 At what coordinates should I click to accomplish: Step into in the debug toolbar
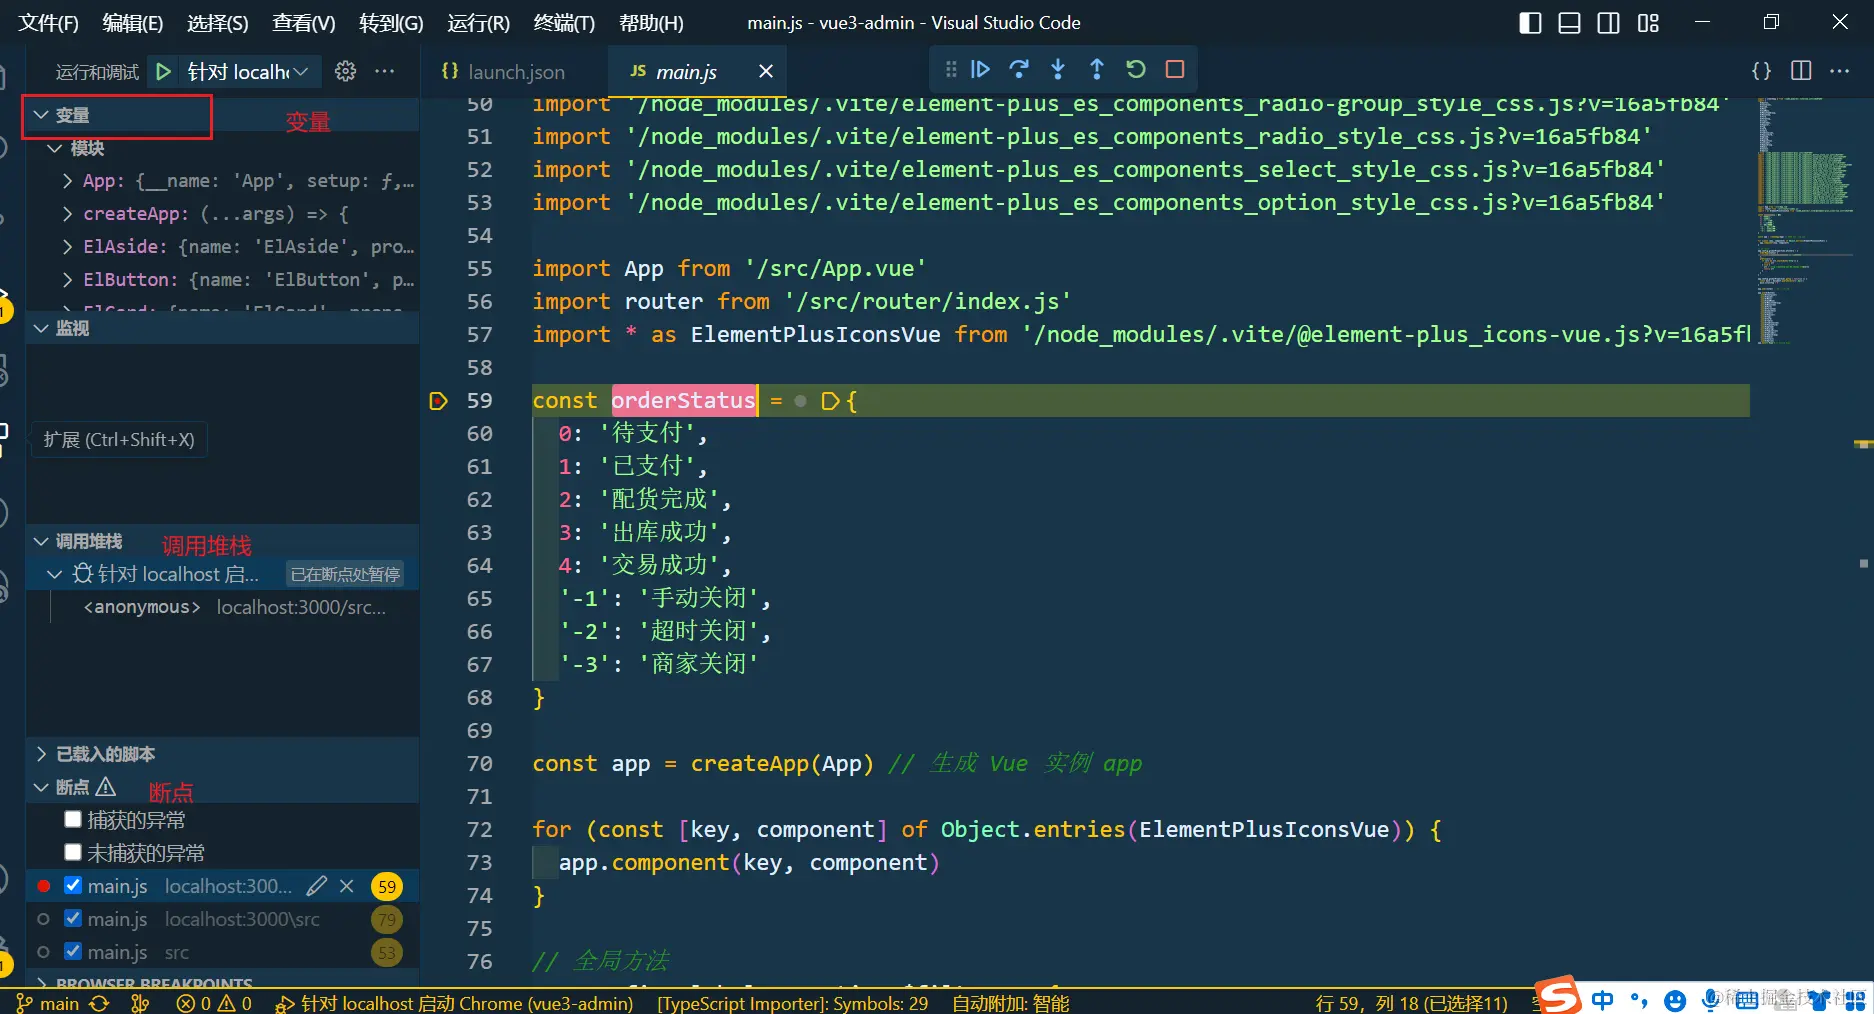(x=1058, y=69)
